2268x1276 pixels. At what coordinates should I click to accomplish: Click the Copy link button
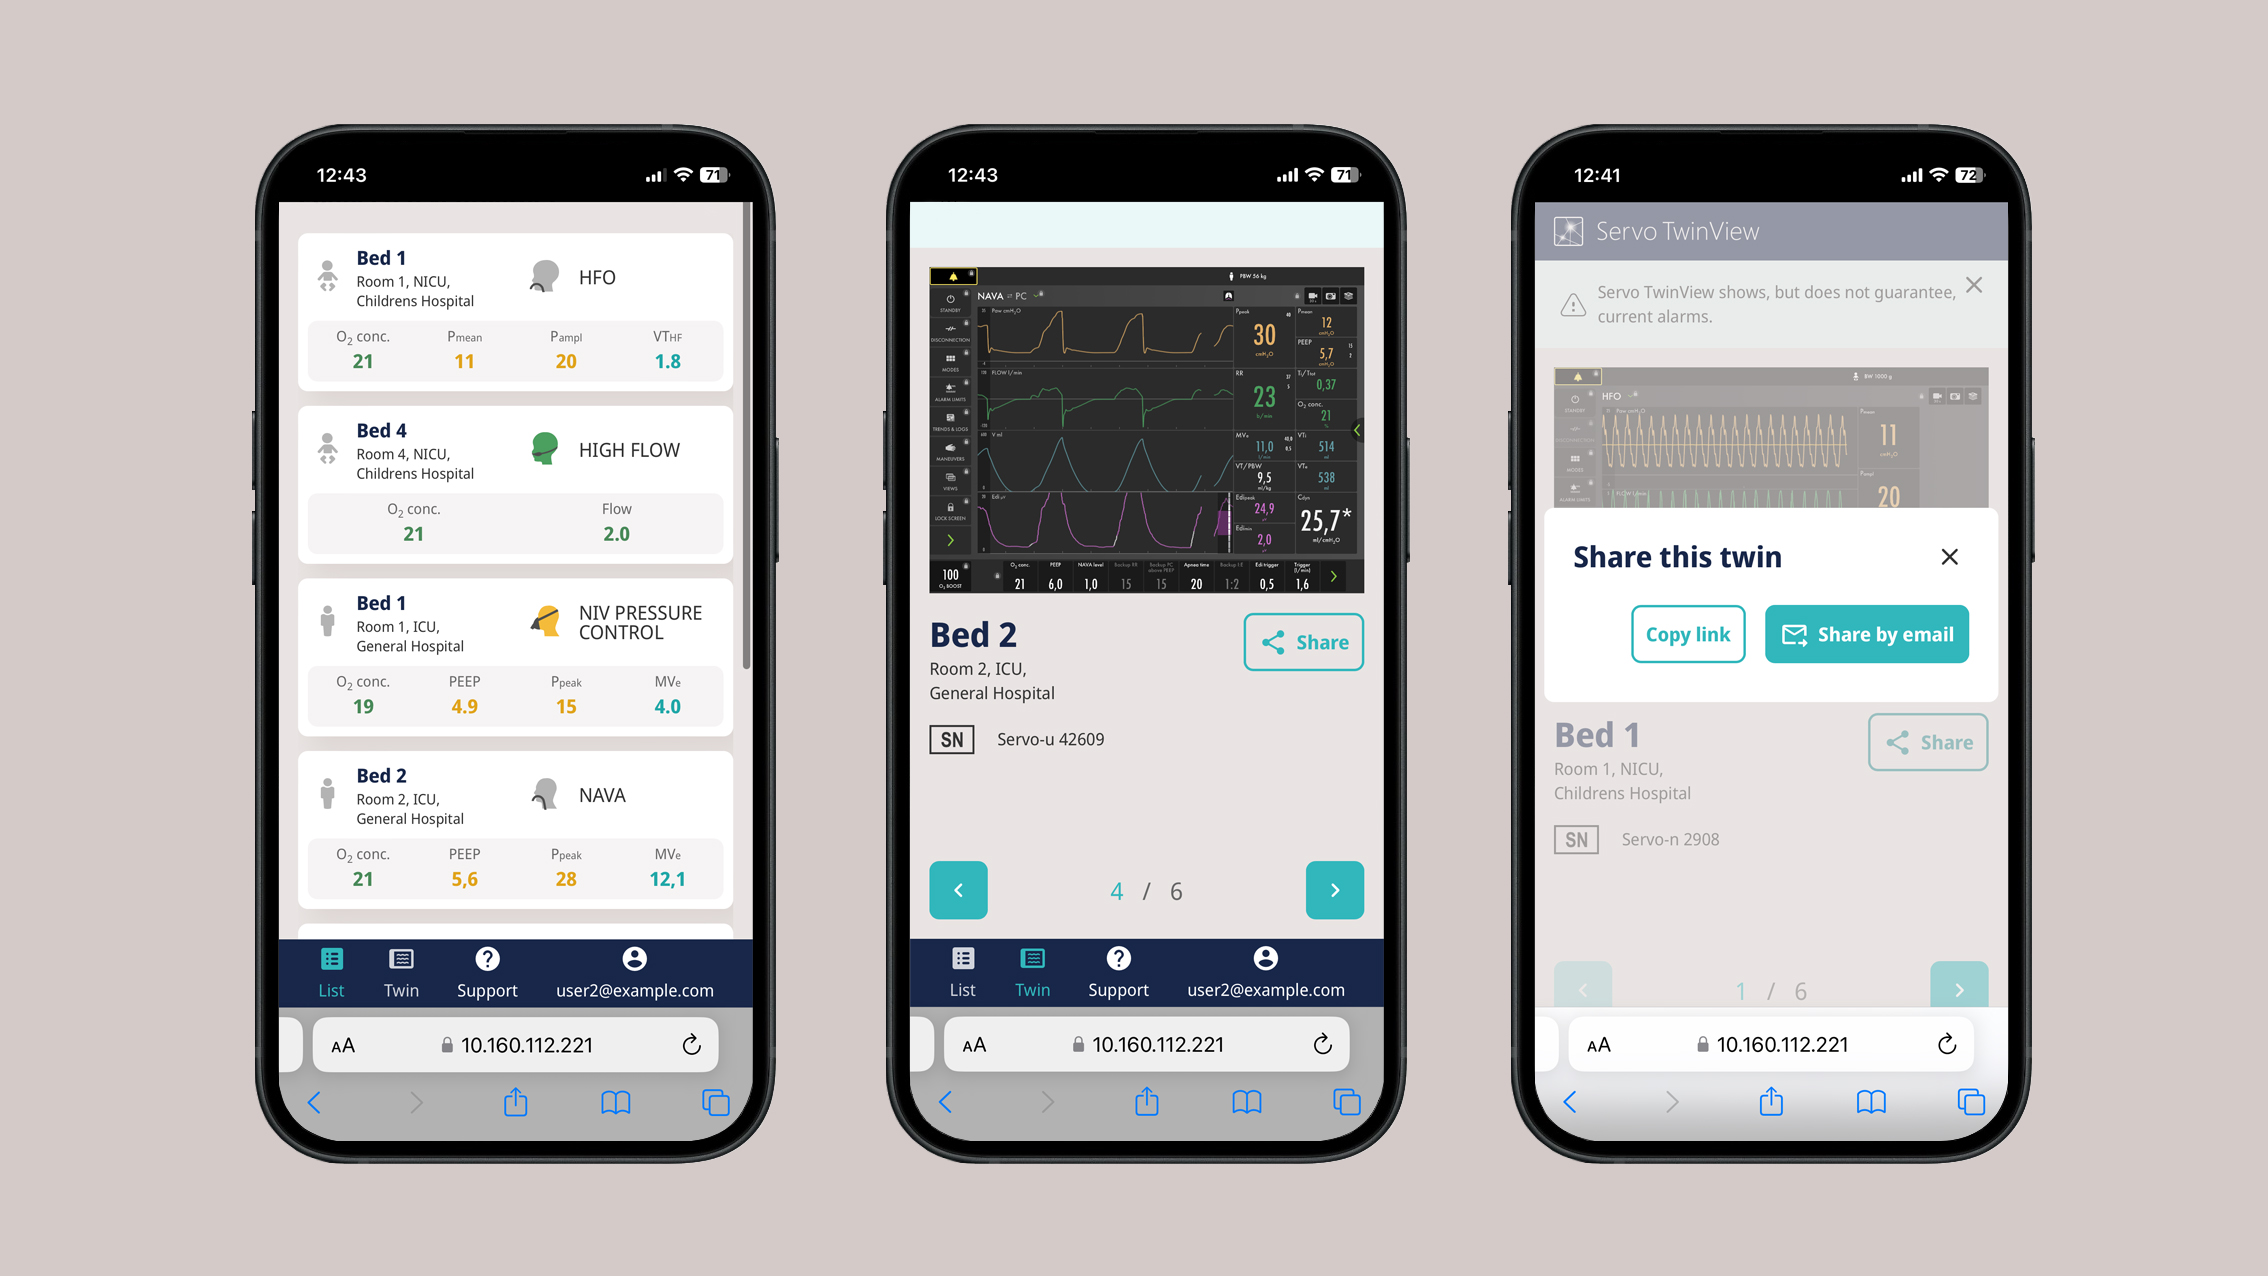1689,634
